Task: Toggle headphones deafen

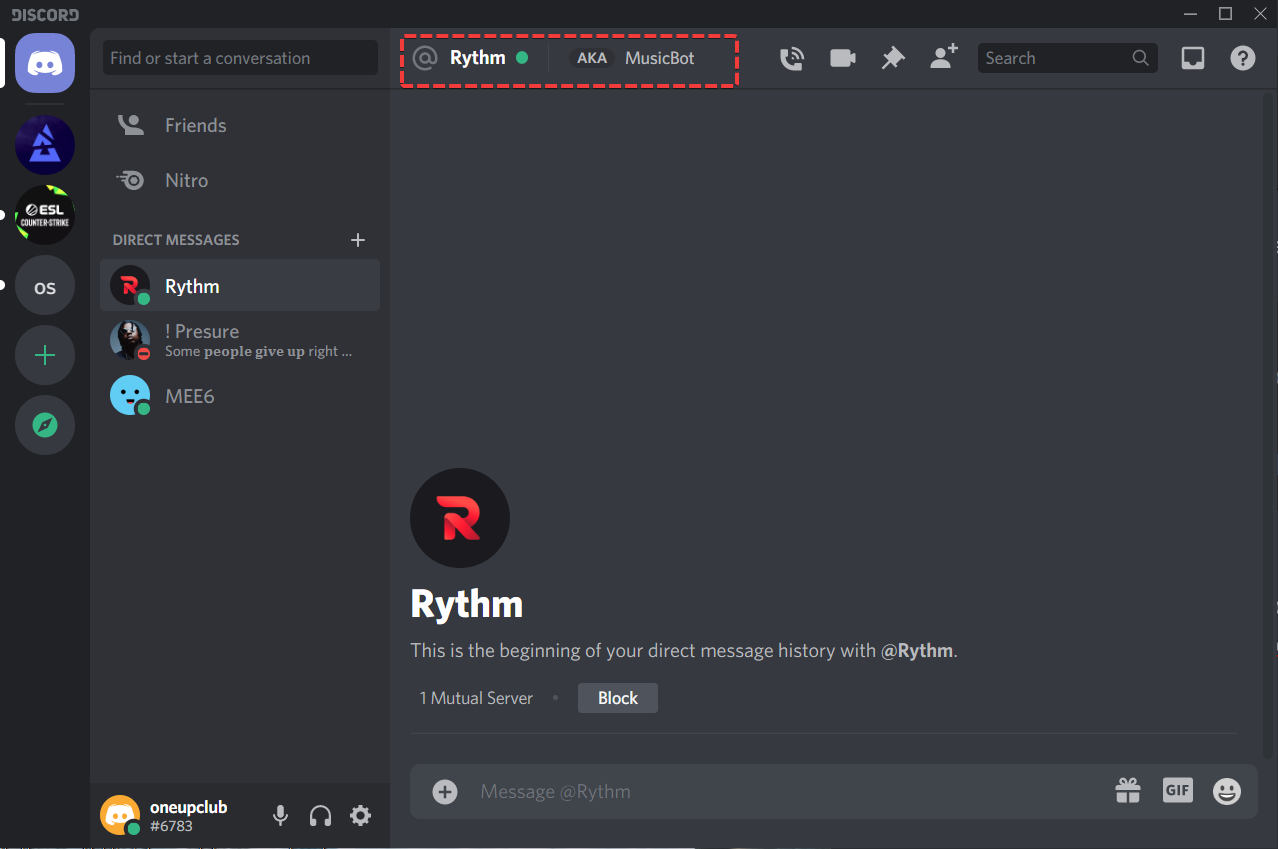Action: 320,816
